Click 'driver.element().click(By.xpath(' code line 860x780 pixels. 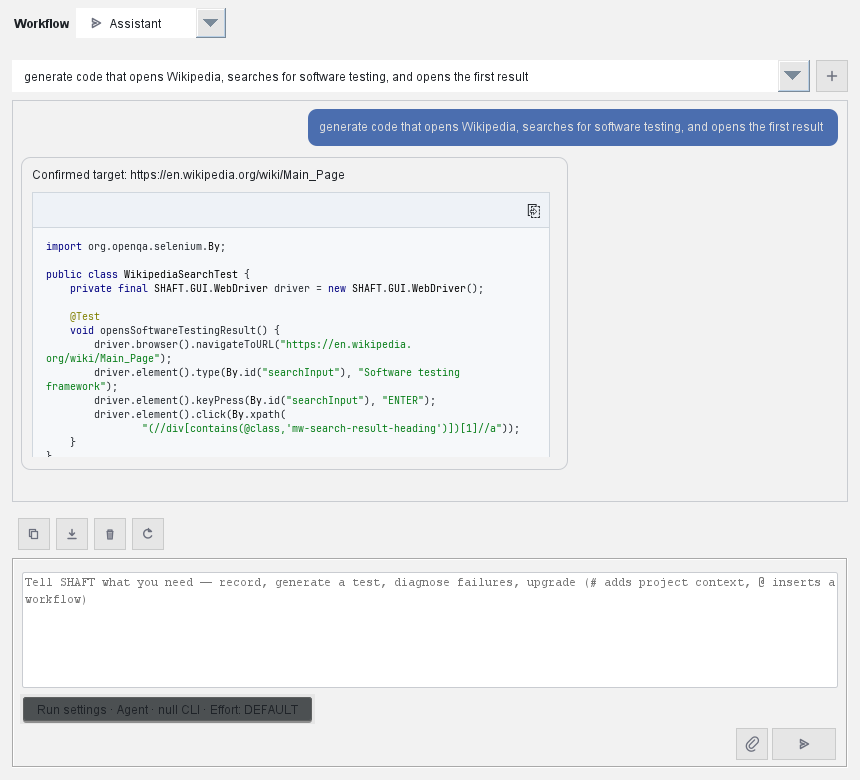click(x=190, y=414)
